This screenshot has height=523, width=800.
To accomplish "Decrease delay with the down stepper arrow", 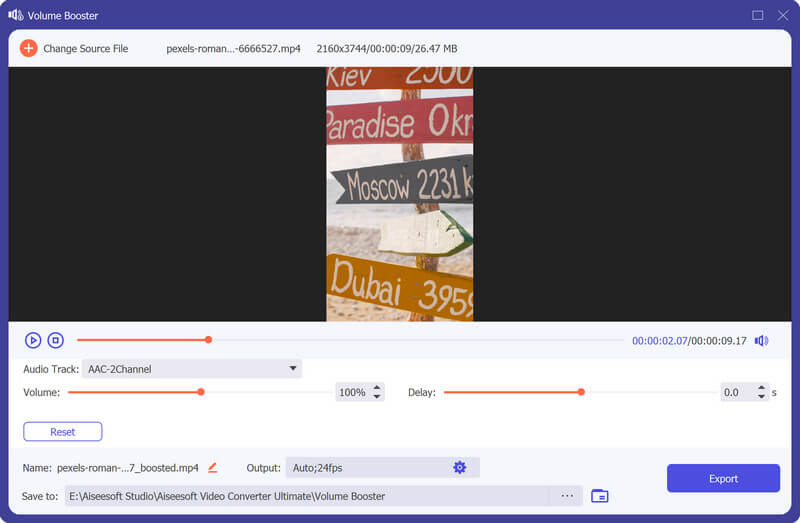I will click(x=761, y=396).
